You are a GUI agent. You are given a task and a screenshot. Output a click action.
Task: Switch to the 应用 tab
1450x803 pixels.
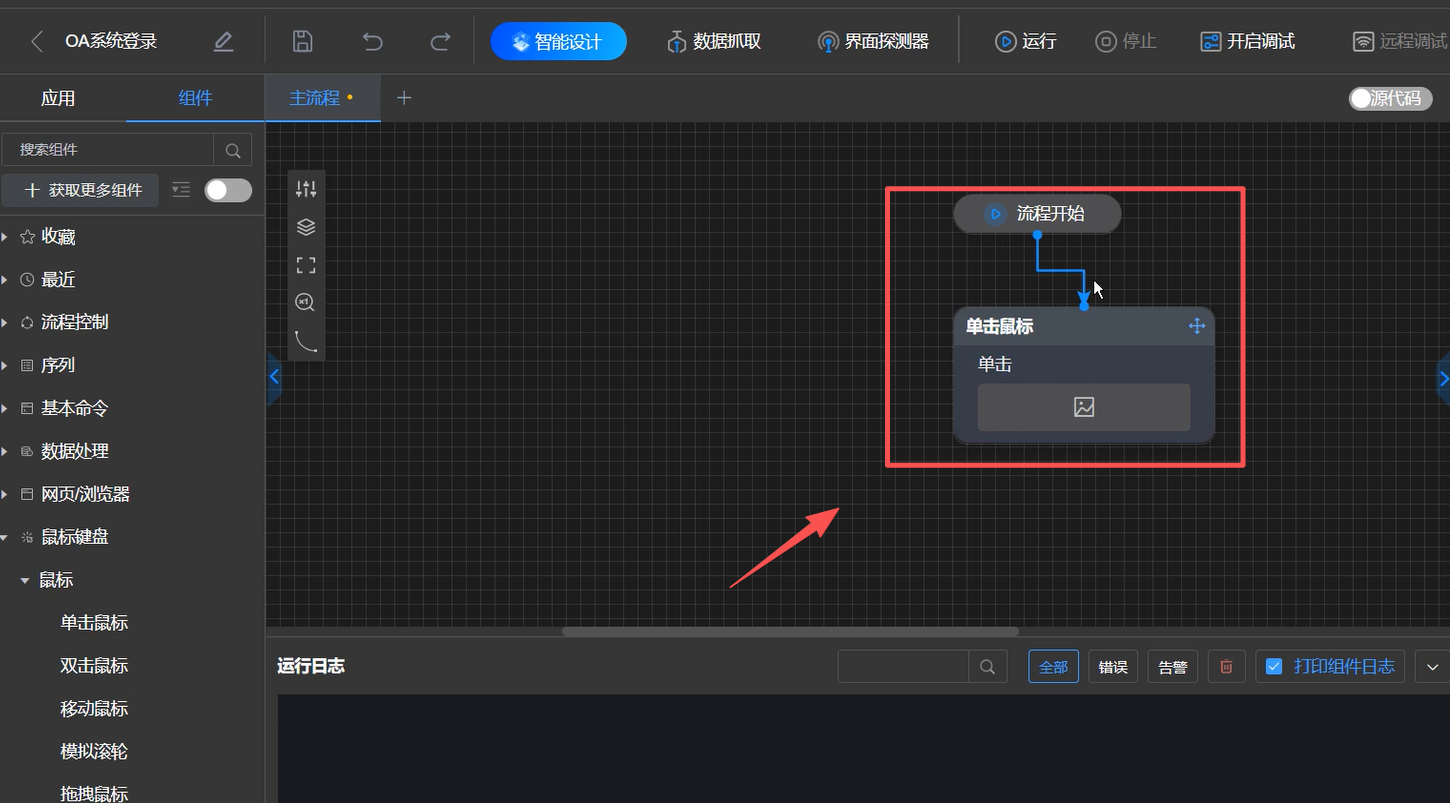point(58,98)
